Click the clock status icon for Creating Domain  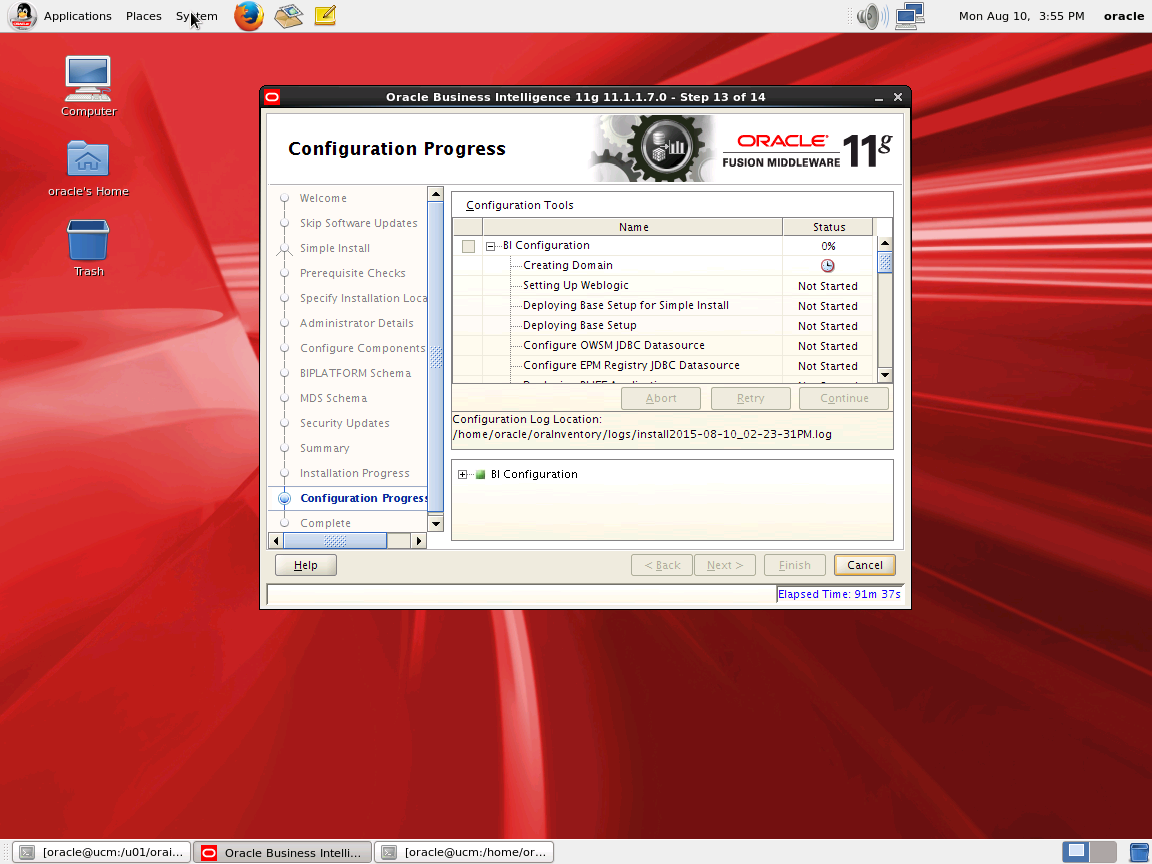[827, 266]
